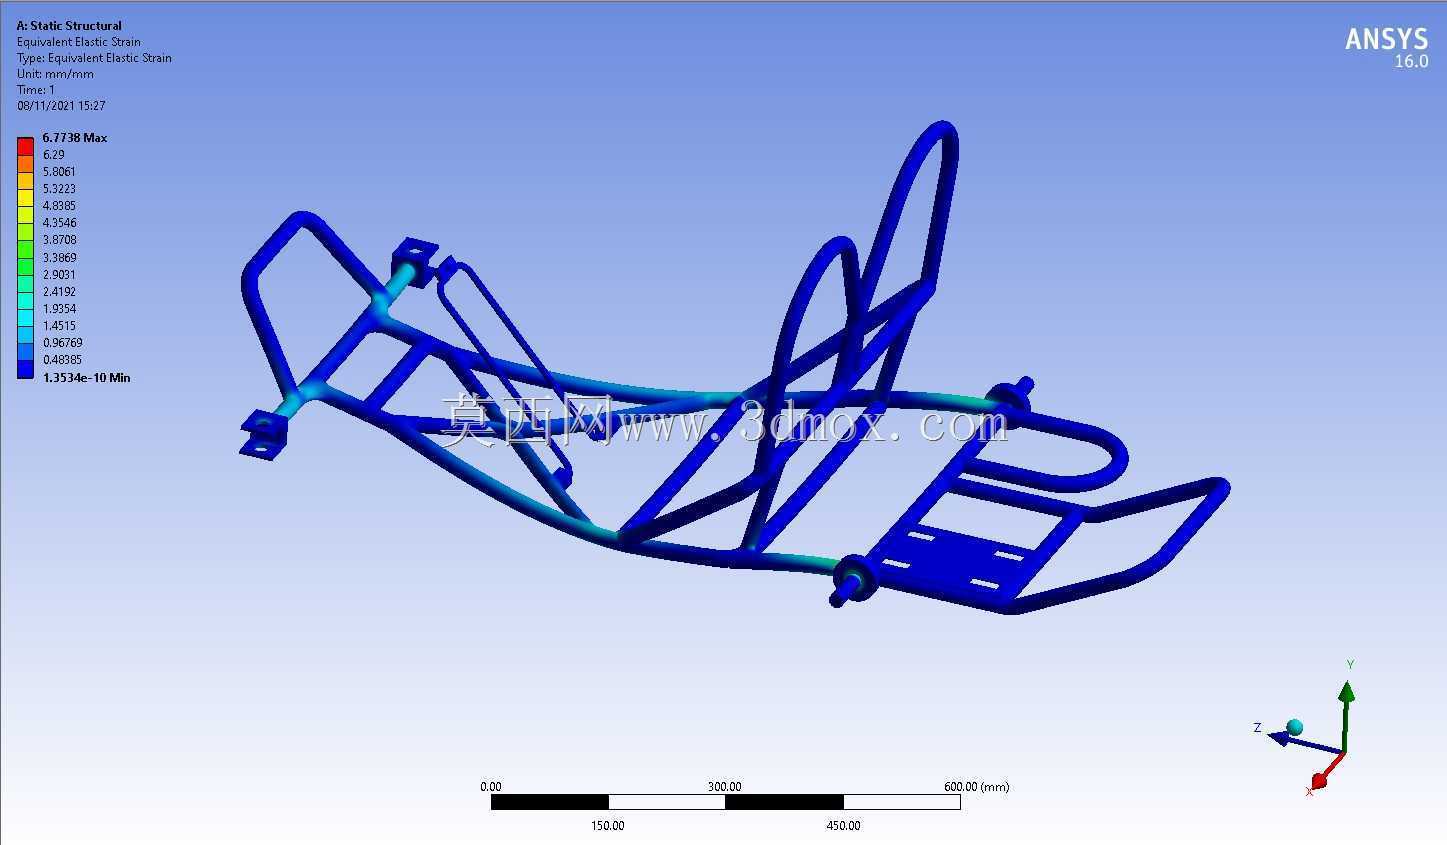The width and height of the screenshot is (1447, 845).
Task: Click the ANSYS logo
Action: point(1387,39)
